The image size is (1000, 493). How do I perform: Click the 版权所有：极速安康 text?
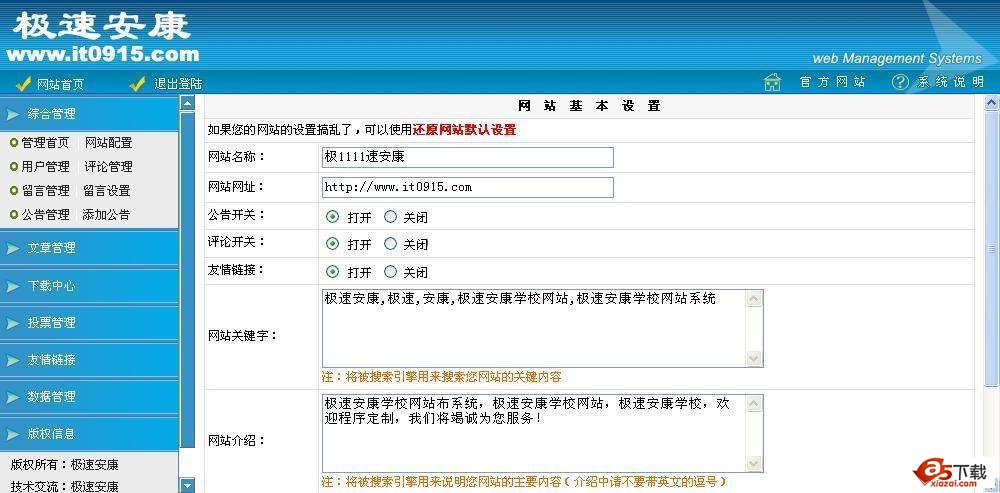click(64, 465)
